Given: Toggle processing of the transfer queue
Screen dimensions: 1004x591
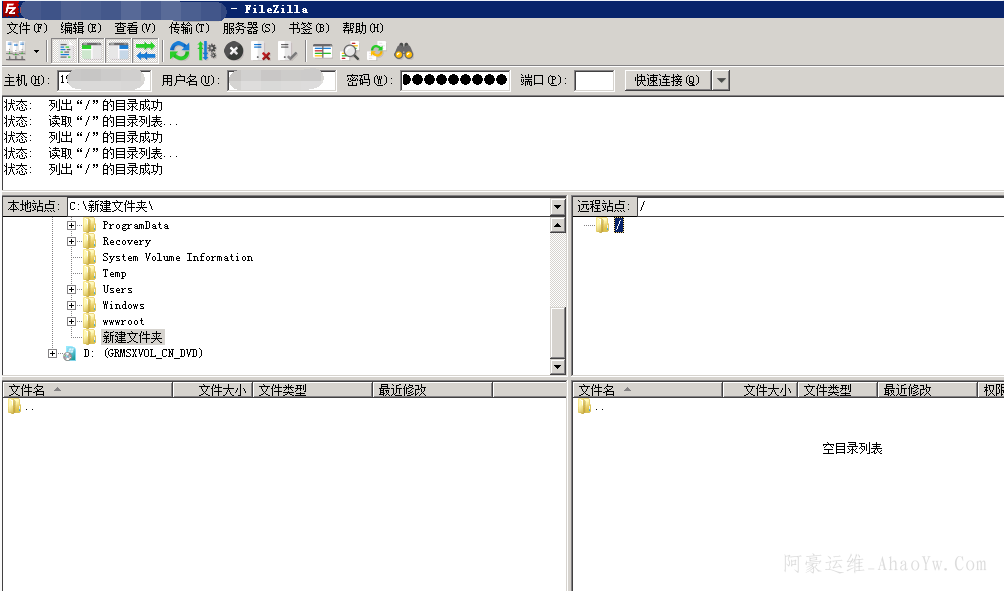Looking at the screenshot, I should (x=206, y=51).
